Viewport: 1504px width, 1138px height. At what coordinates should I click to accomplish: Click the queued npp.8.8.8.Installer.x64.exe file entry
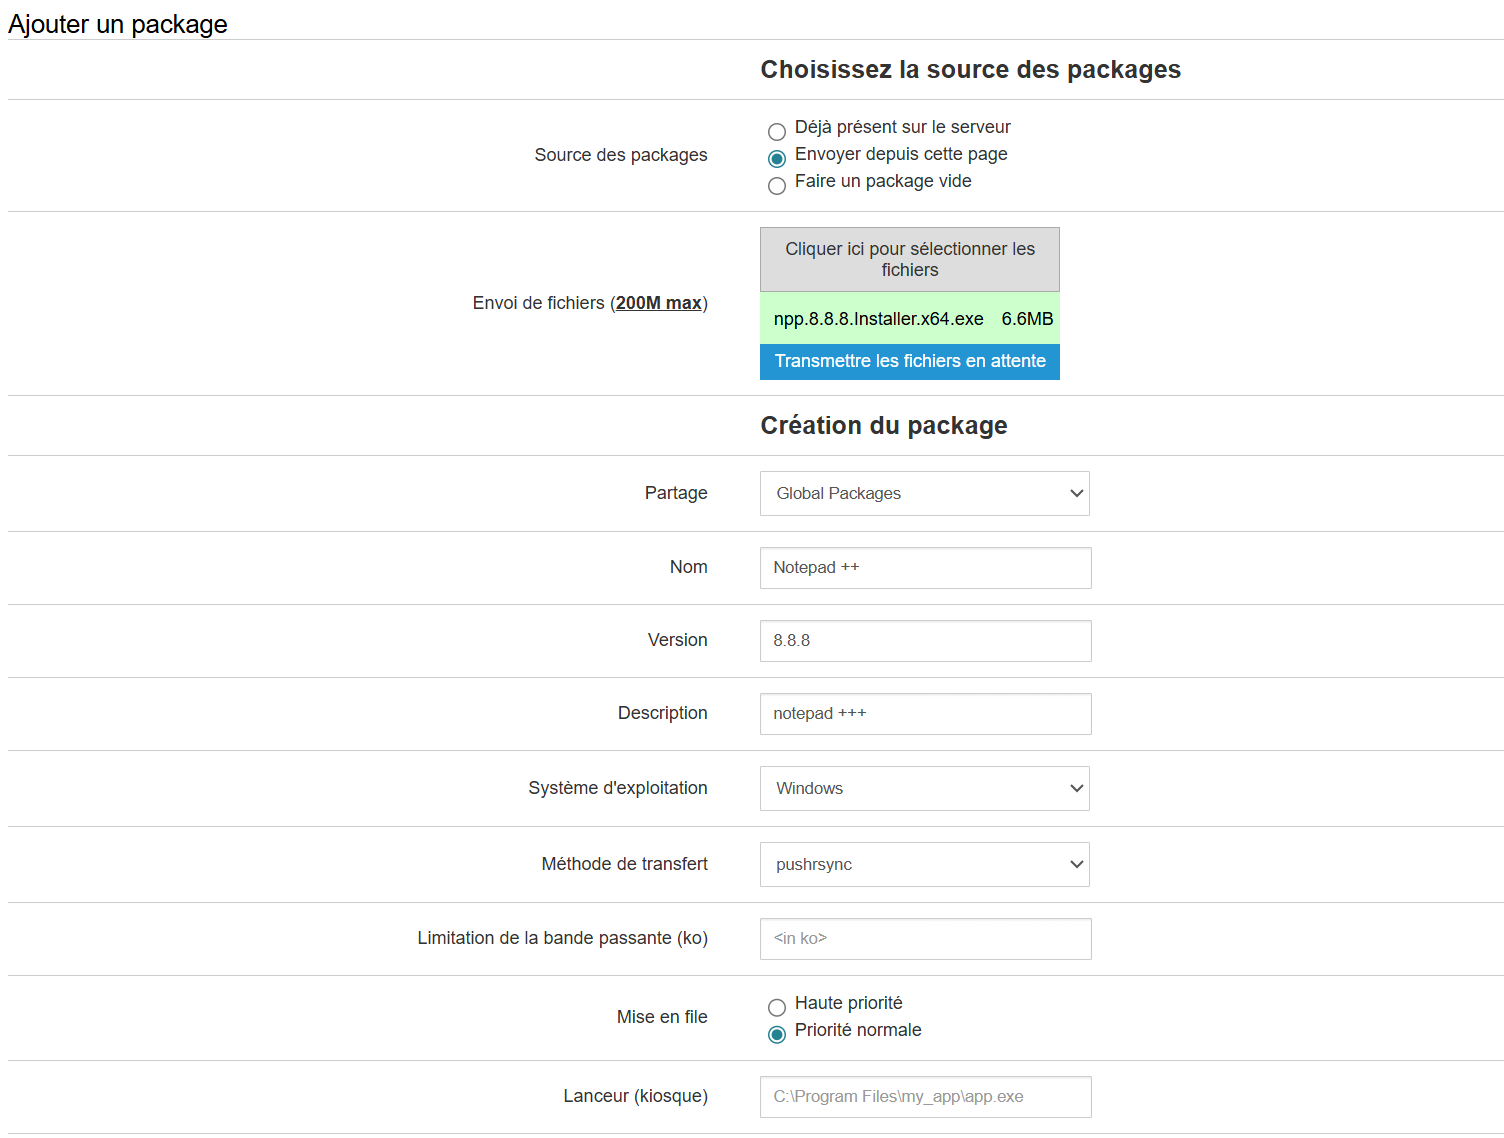point(878,319)
